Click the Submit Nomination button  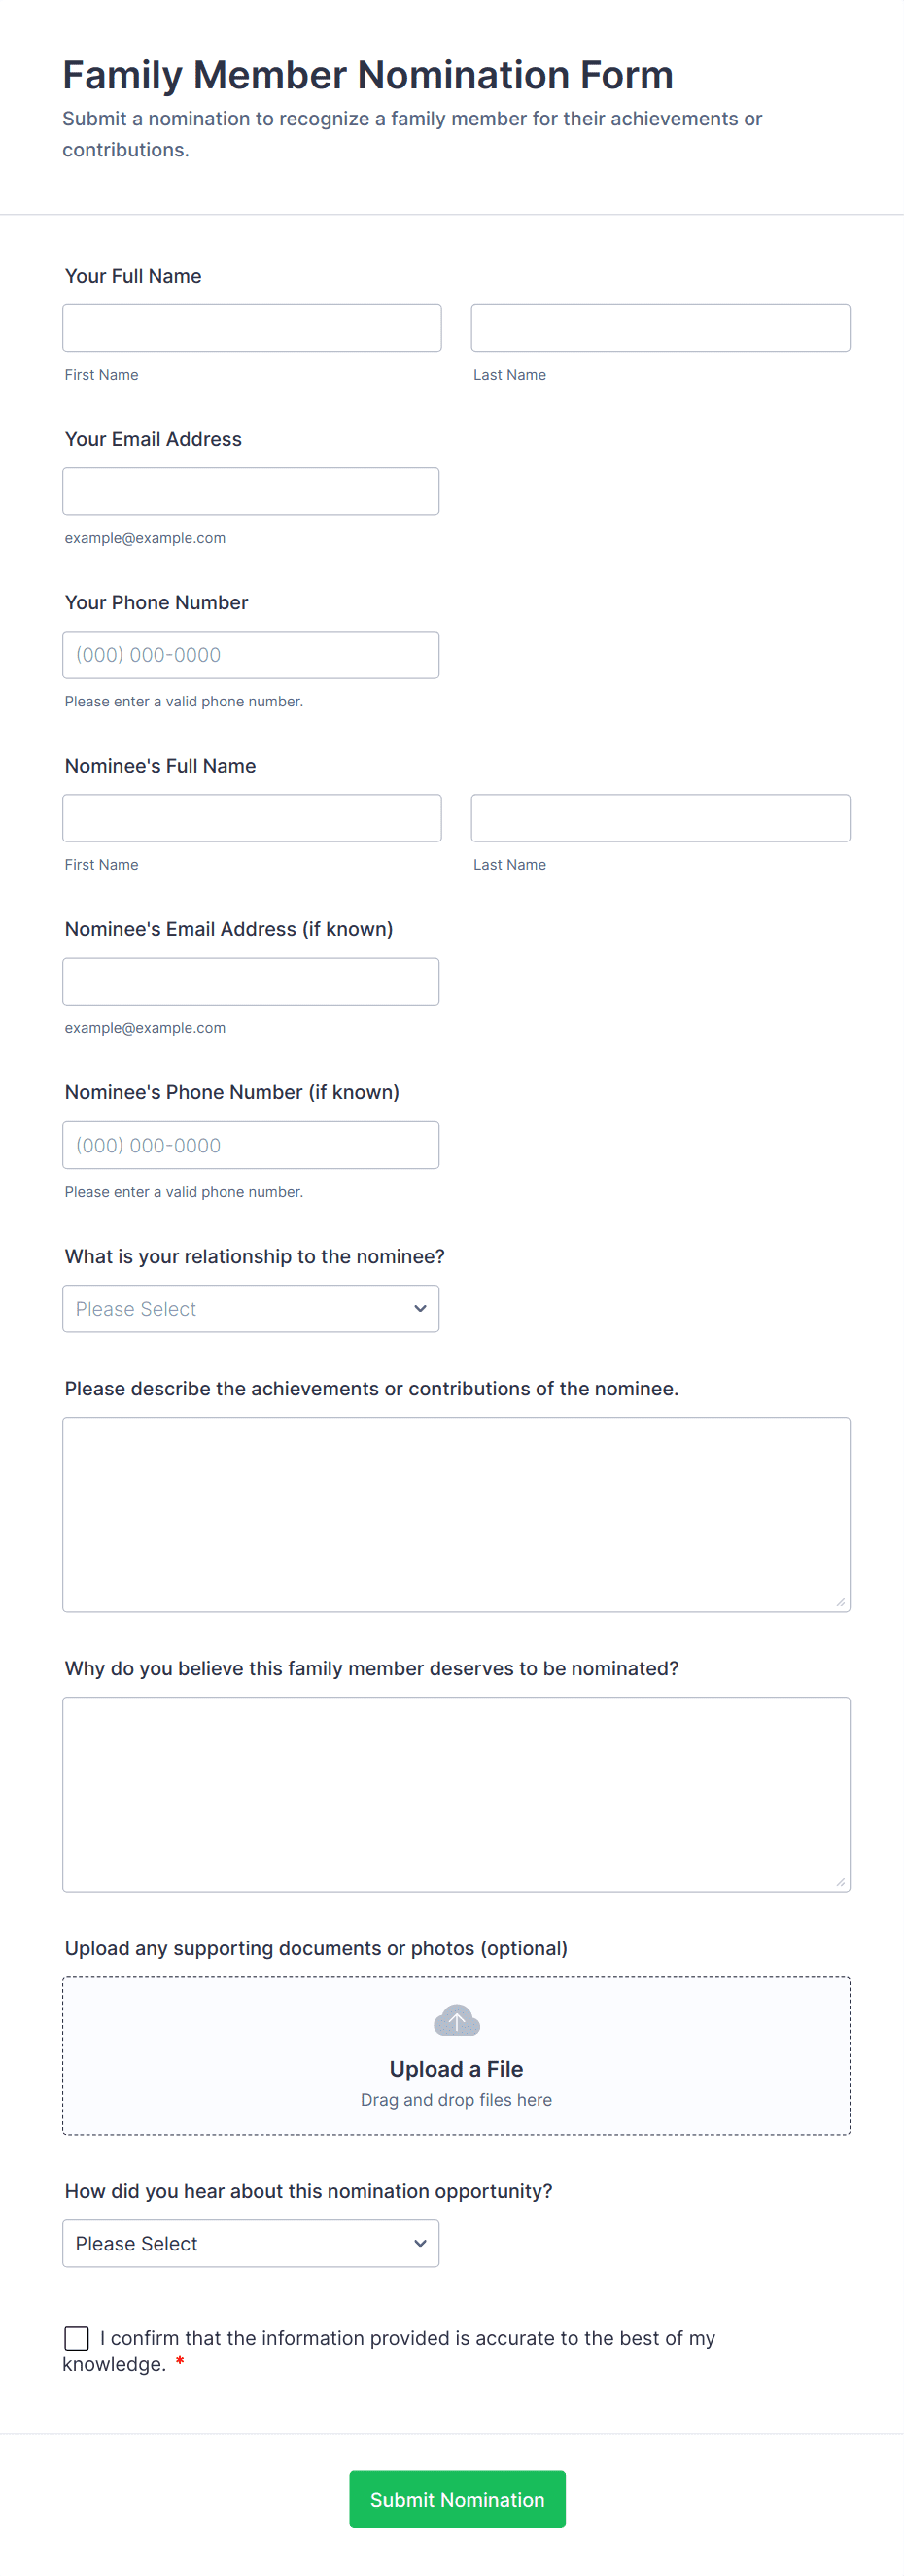click(457, 2499)
